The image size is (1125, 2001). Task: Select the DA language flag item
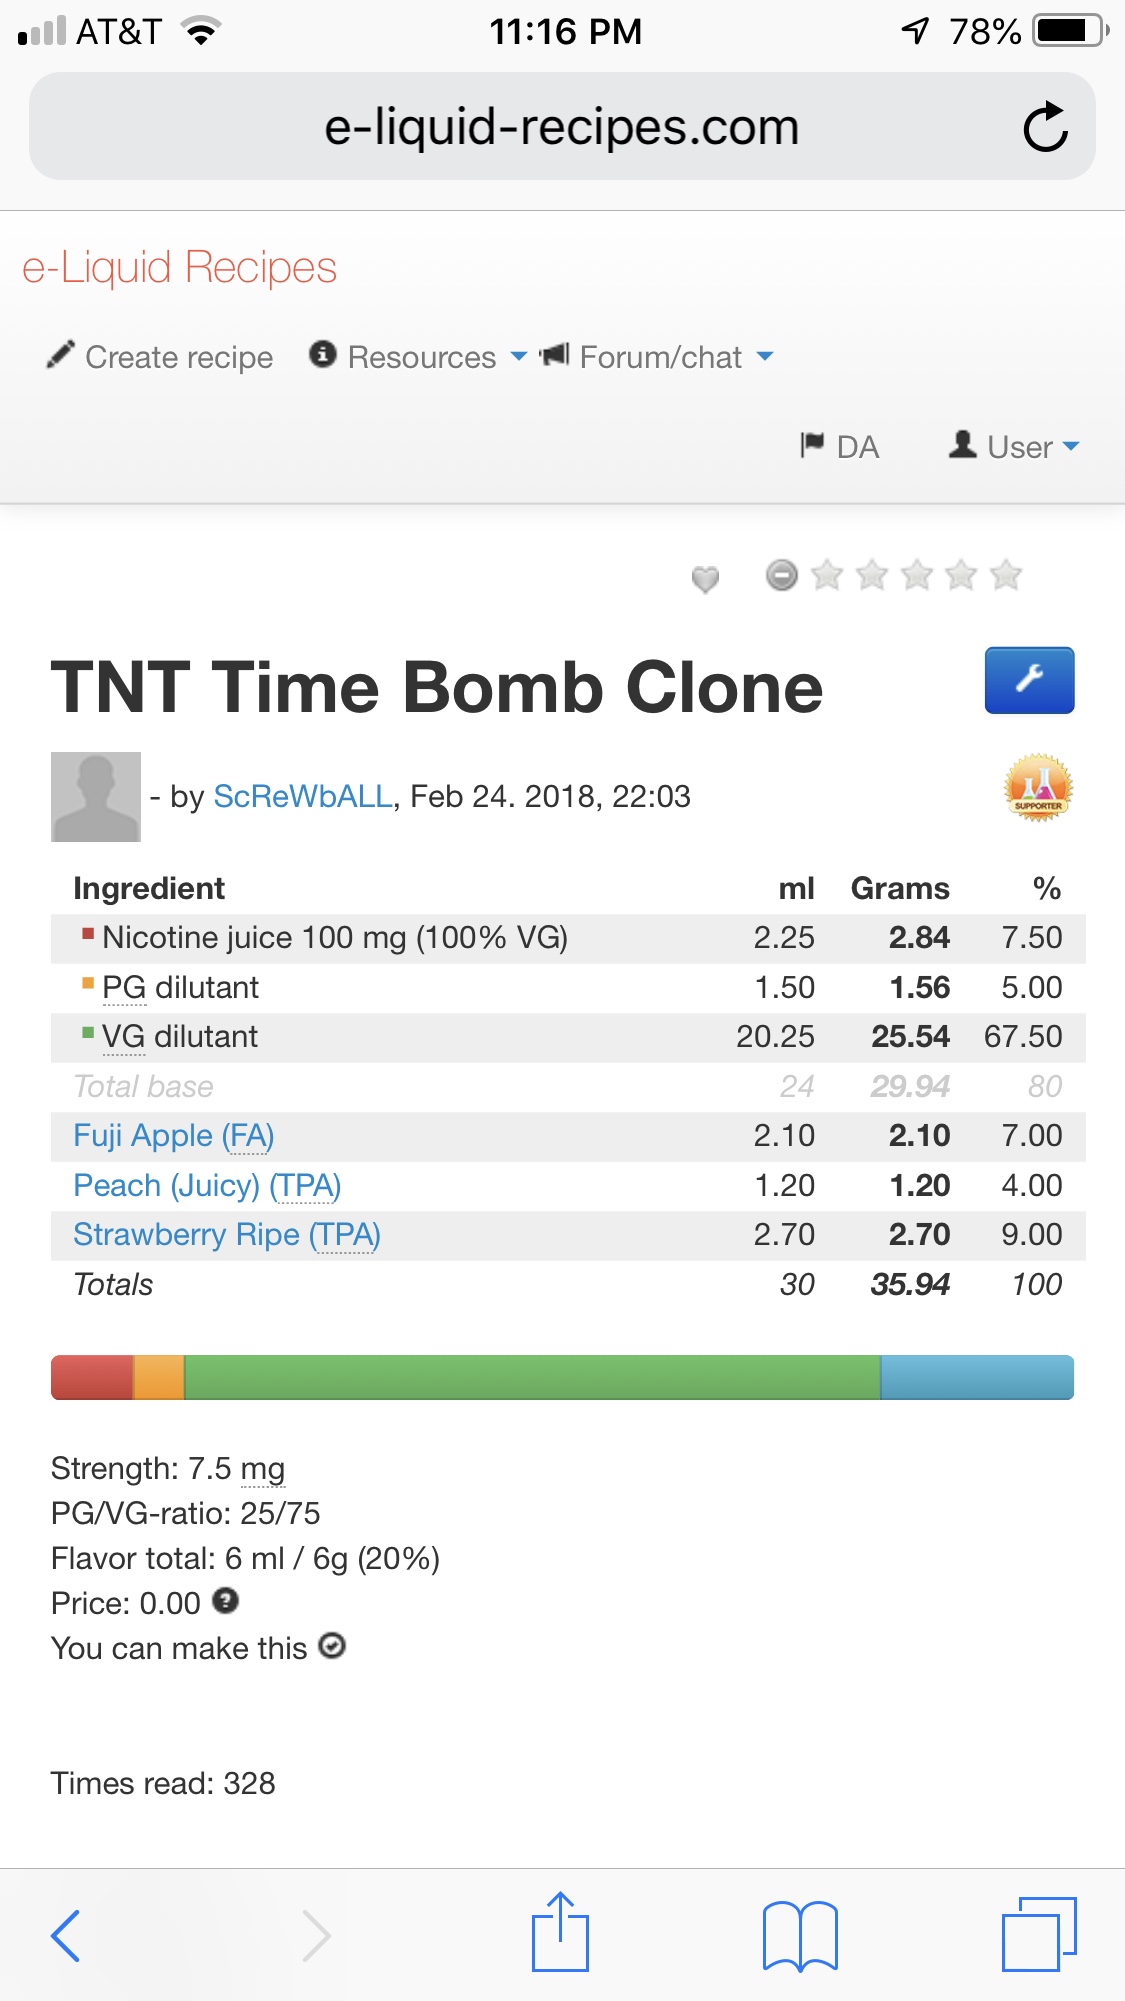(x=840, y=446)
